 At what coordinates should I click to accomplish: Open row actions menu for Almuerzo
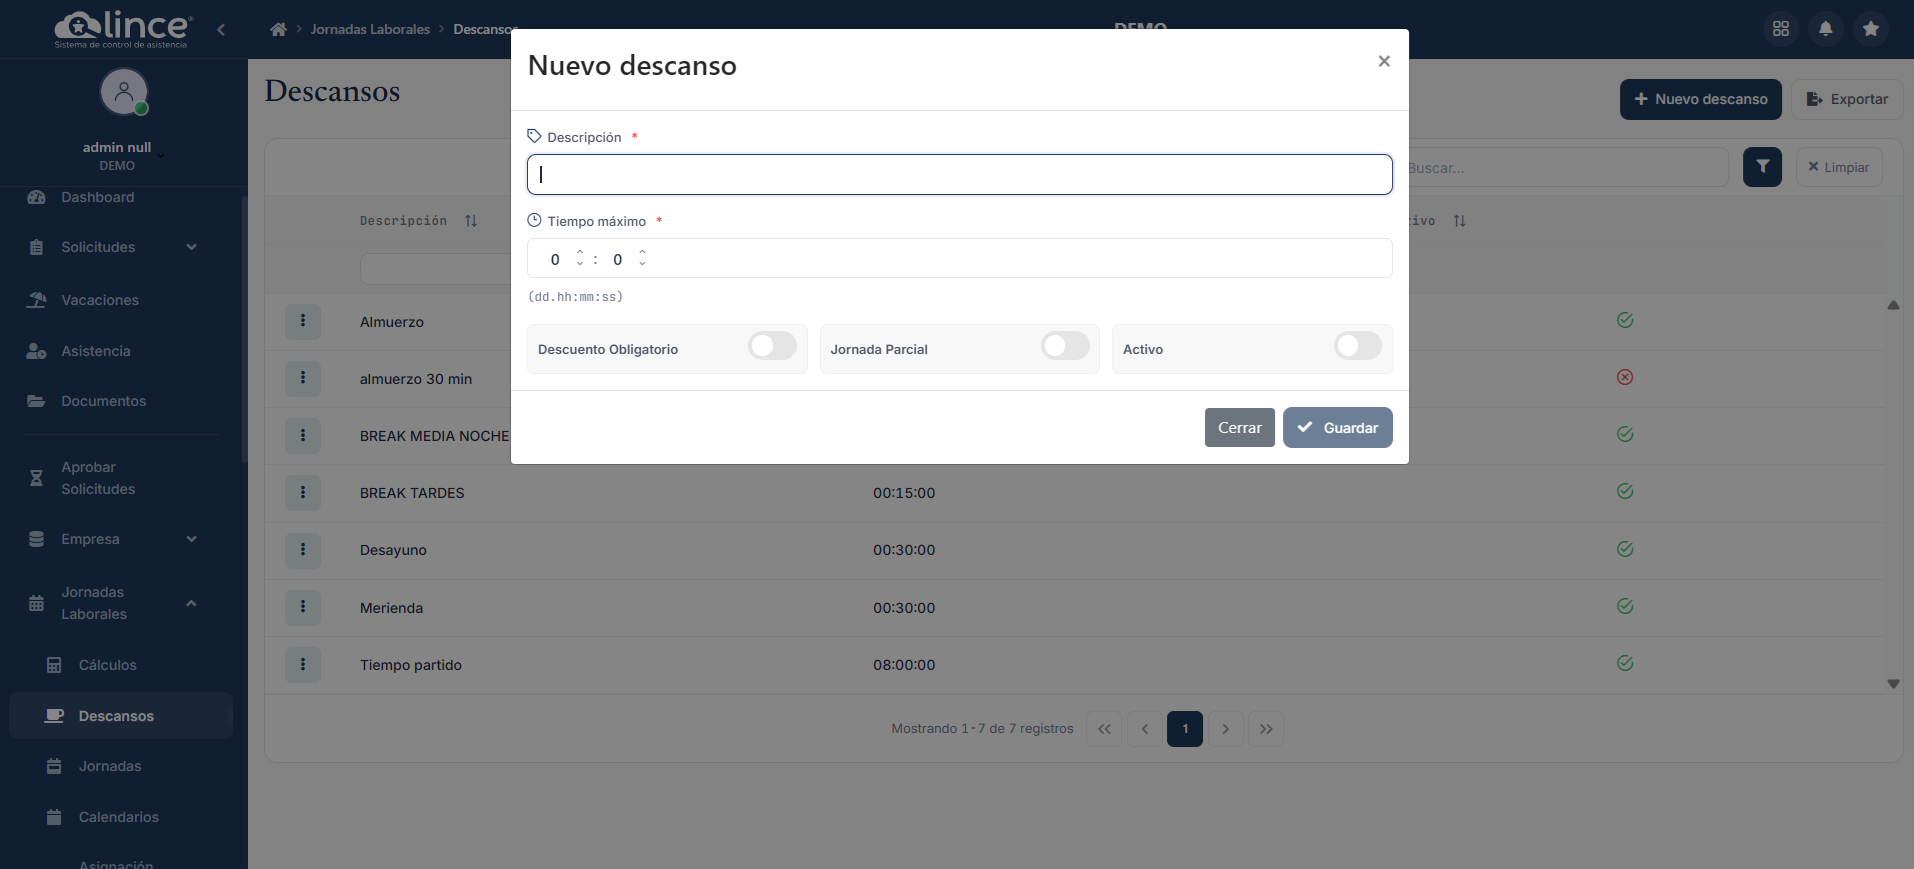(303, 321)
